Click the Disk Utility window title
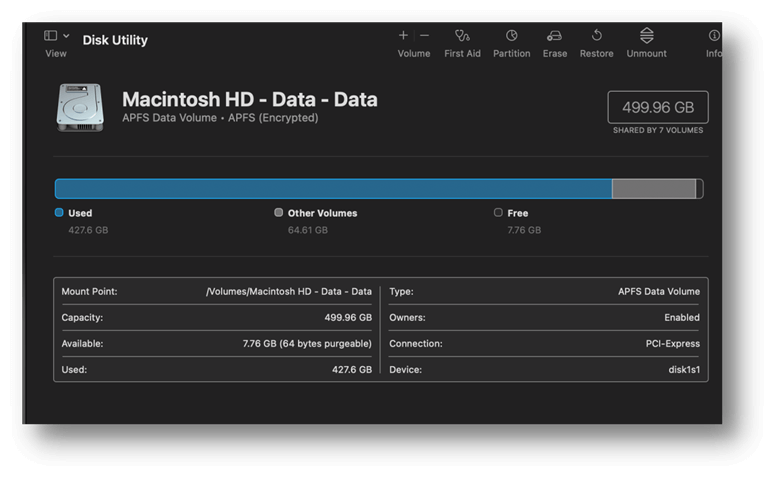This screenshot has width=775, height=477. tap(115, 40)
